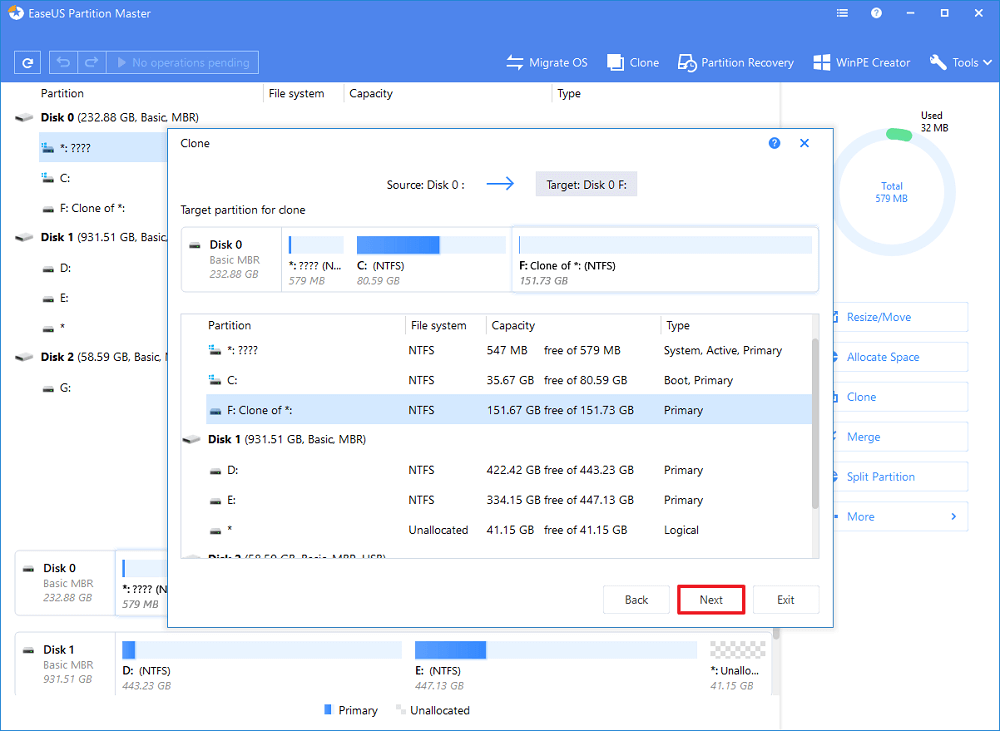The image size is (1000, 731).
Task: Open the hamburger menu in the title bar
Action: (x=842, y=13)
